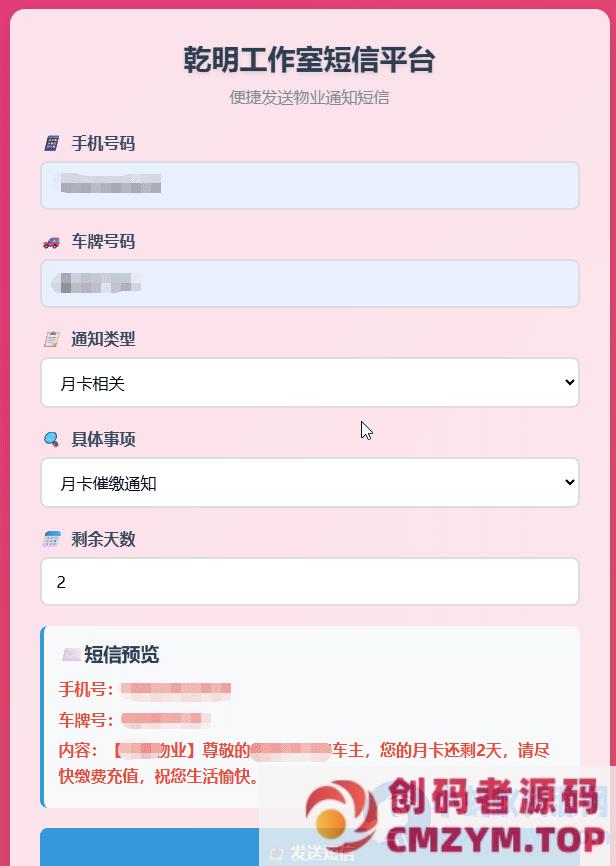Click the clipboard icon beside 通知类型
Screen dimensions: 616x866
[51, 340]
